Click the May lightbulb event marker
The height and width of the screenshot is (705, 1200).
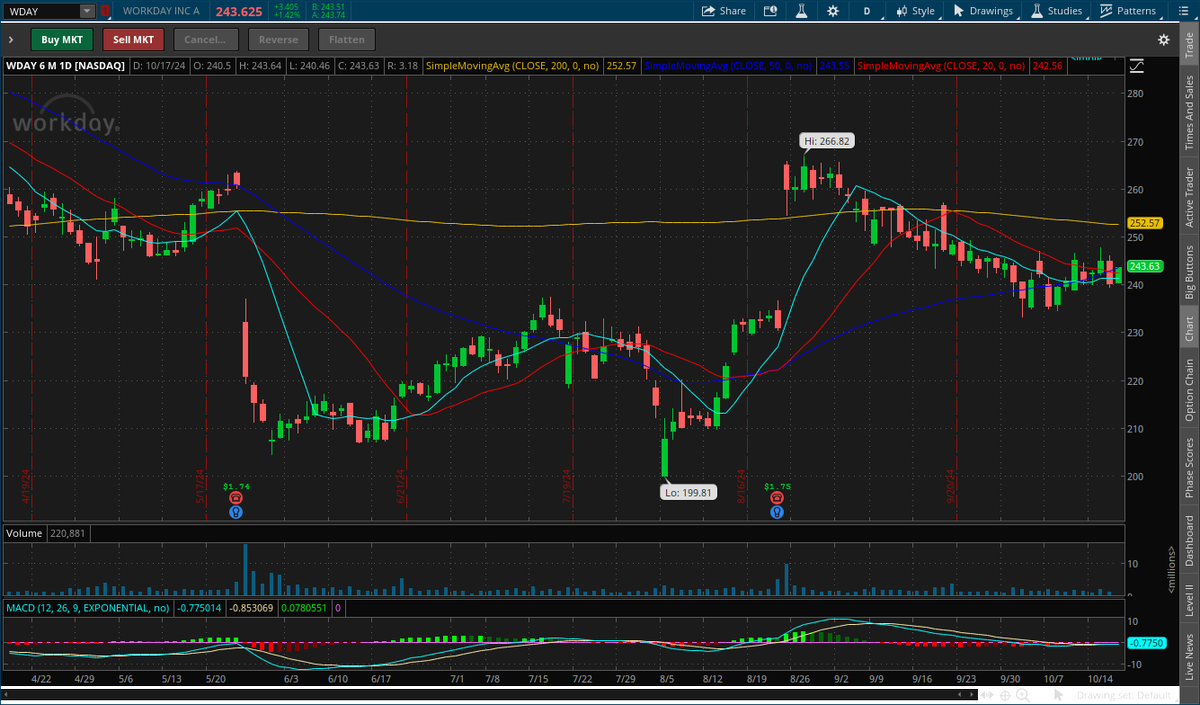point(236,511)
